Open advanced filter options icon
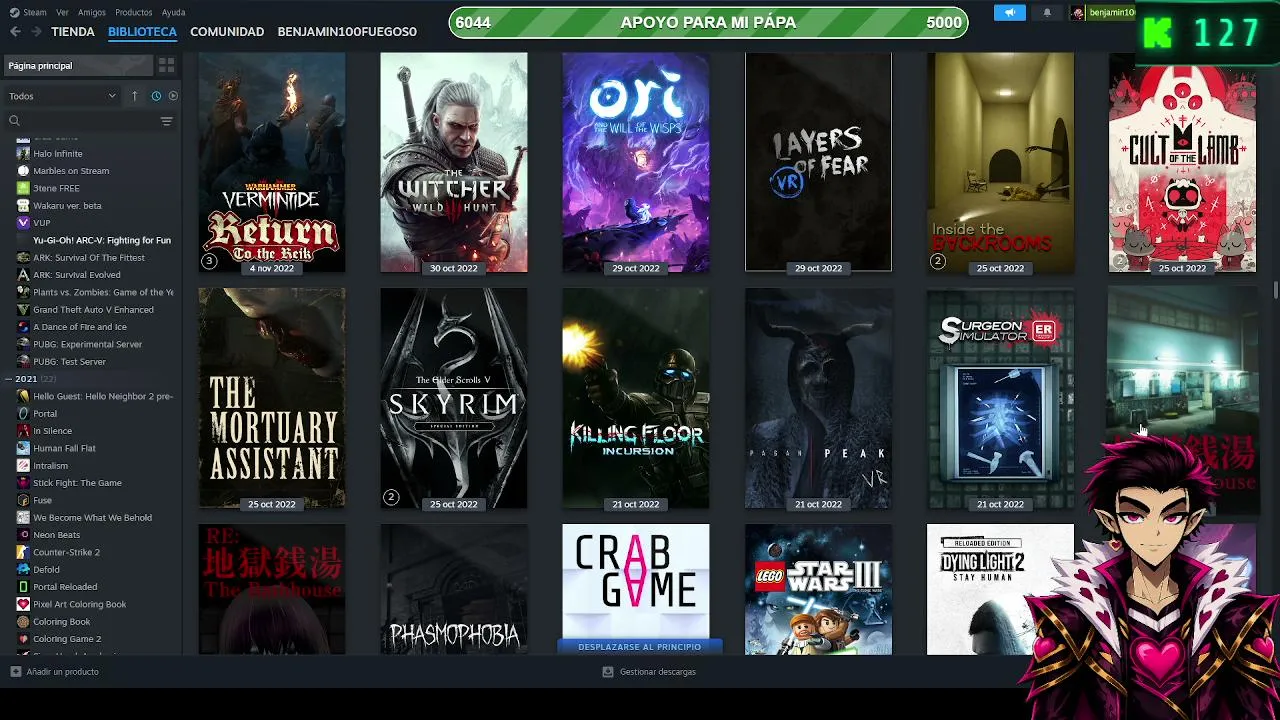The width and height of the screenshot is (1280, 720). [x=167, y=121]
